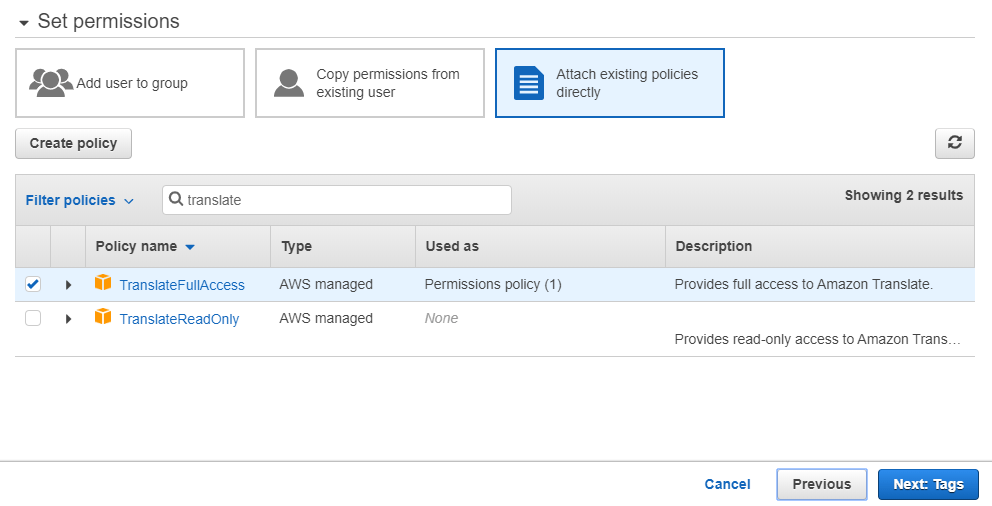This screenshot has width=992, height=506.
Task: Click the read-only access description text
Action: 817,339
